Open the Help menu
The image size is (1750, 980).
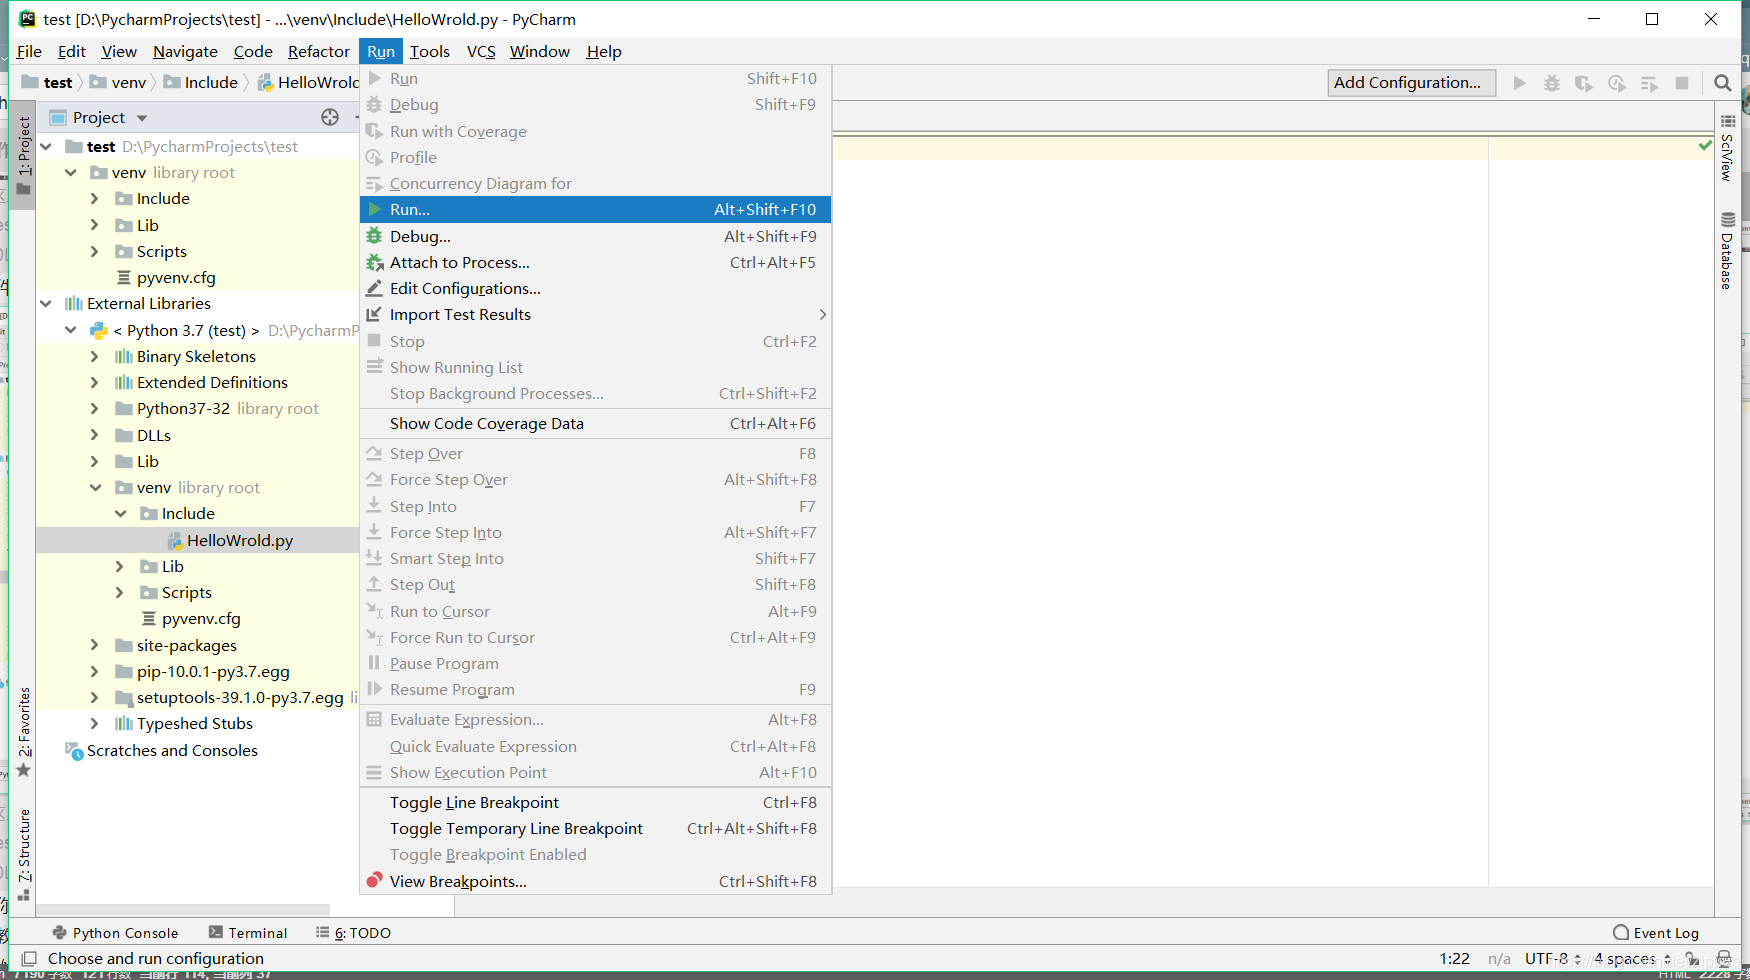[604, 51]
